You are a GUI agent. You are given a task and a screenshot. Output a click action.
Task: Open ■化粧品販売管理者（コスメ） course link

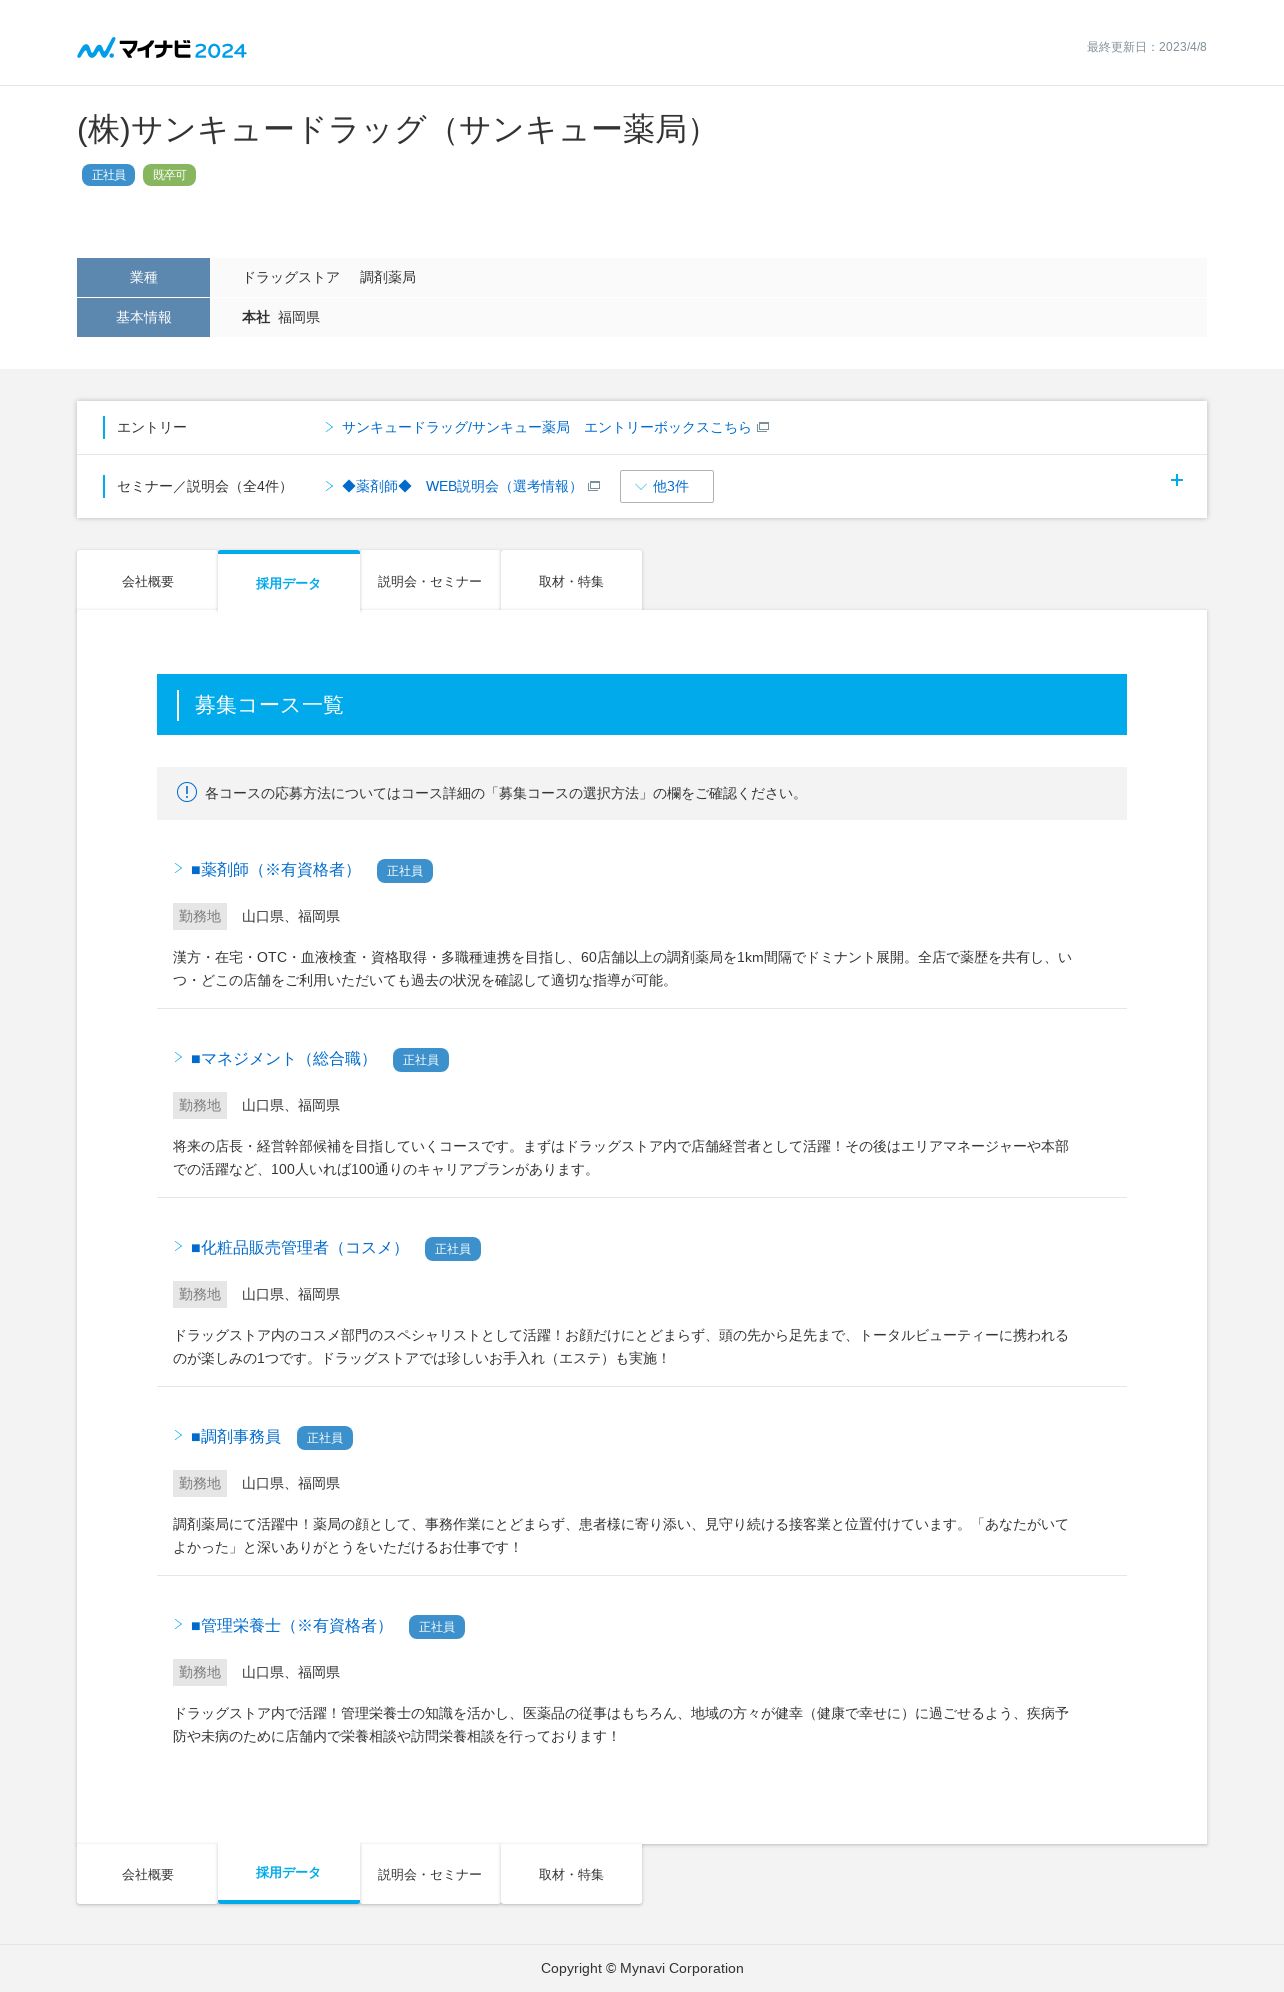299,1248
